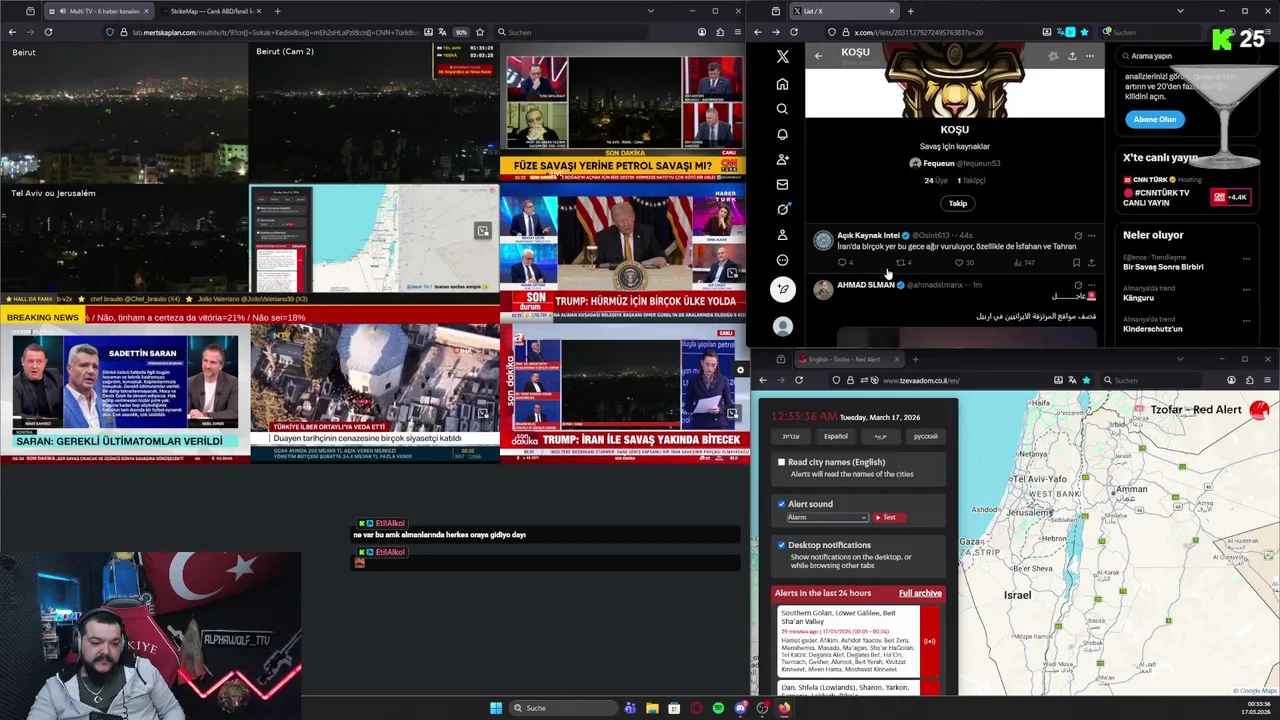Open Grok icon in X sidebar
Viewport: 1280px width, 720px height.
(x=782, y=209)
